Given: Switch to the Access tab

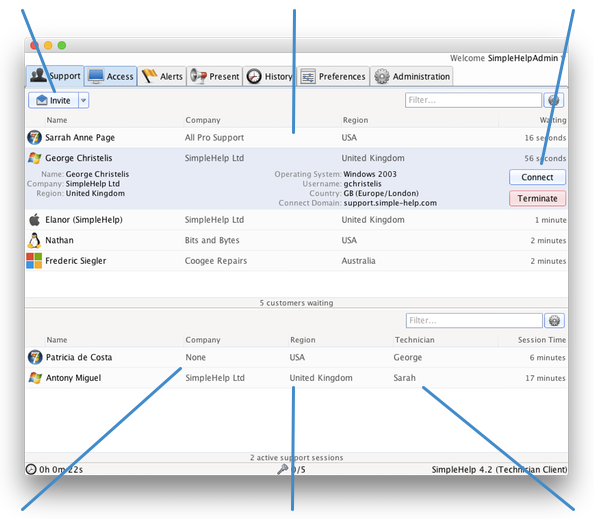Looking at the screenshot, I should pyautogui.click(x=111, y=76).
